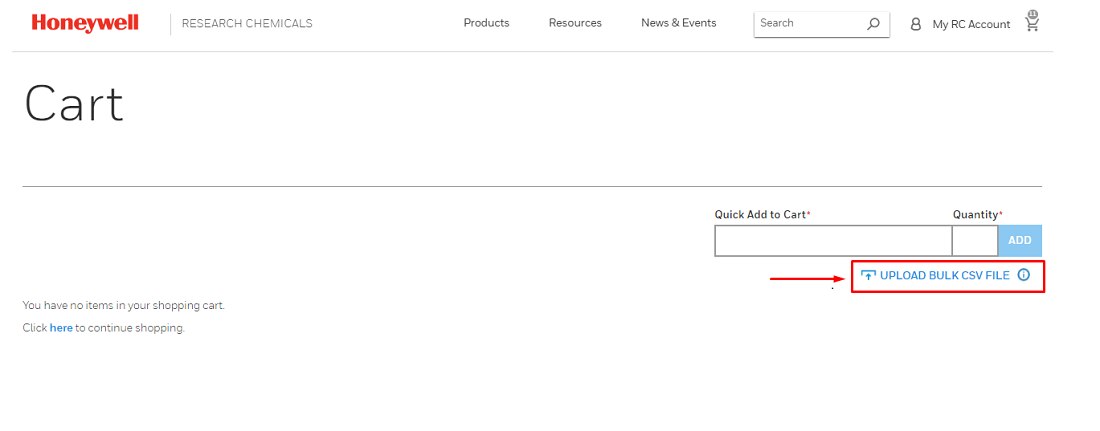Focus the Search text field
This screenshot has width=1100, height=431.
point(808,23)
